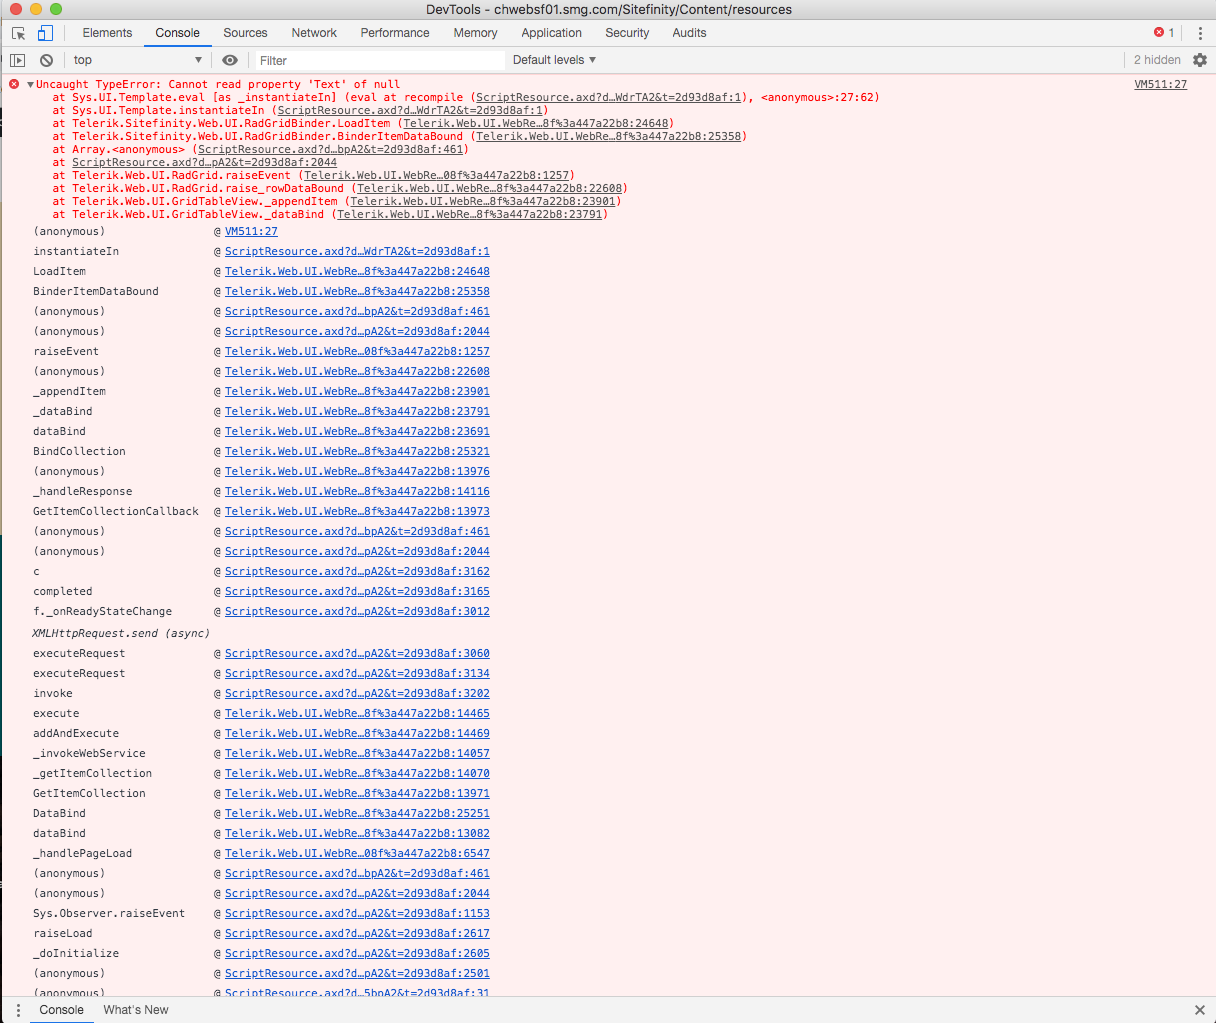The image size is (1216, 1023).
Task: Open the Application tab
Action: tap(551, 33)
